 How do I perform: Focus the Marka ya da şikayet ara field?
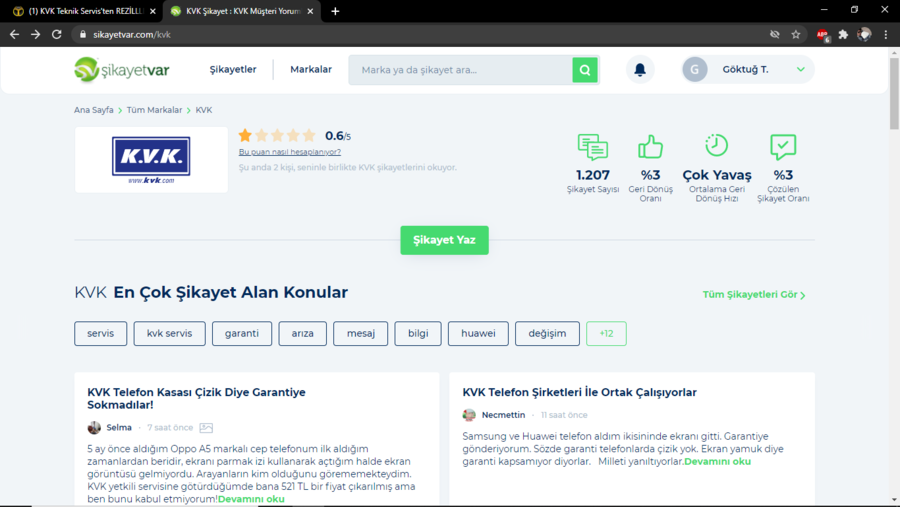(460, 70)
